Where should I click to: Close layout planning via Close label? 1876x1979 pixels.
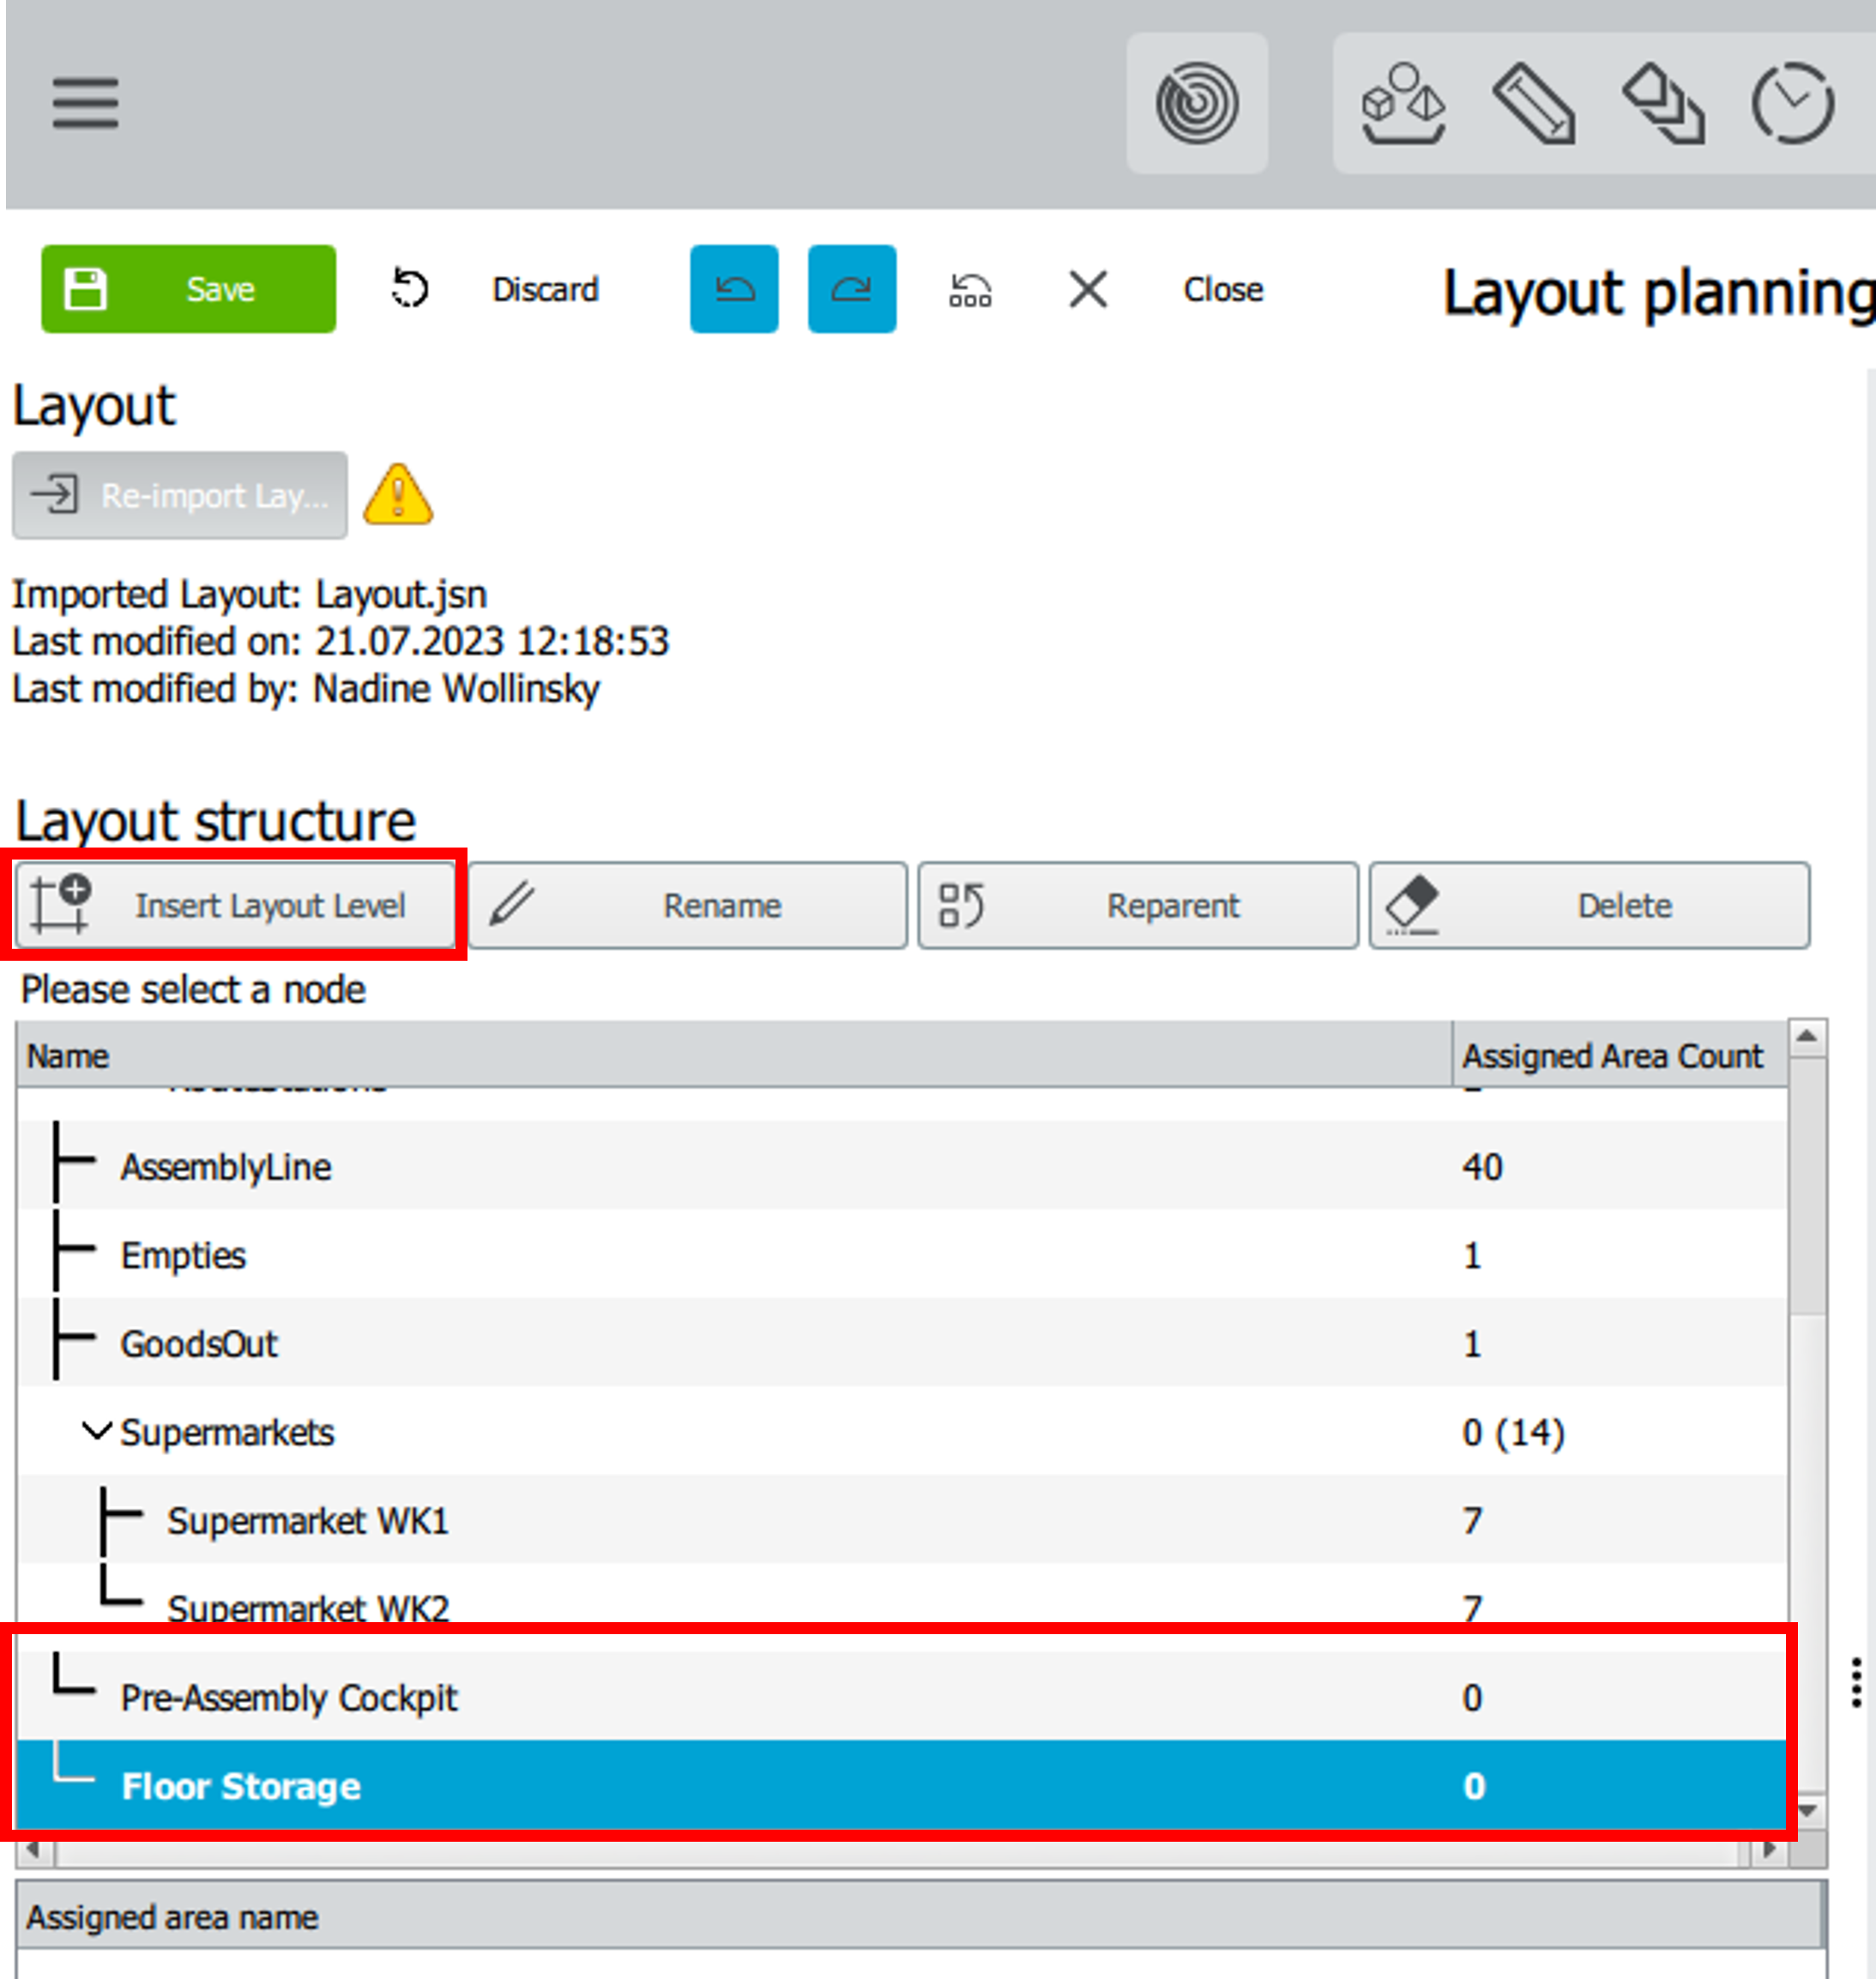click(1223, 289)
